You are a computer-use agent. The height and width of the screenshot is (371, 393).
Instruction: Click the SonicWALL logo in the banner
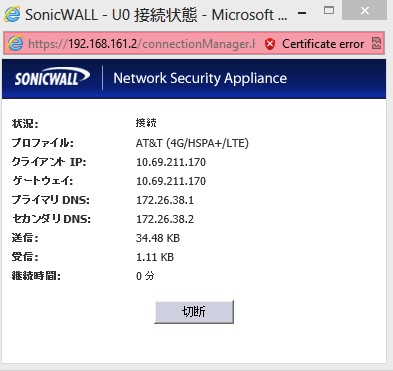point(52,77)
